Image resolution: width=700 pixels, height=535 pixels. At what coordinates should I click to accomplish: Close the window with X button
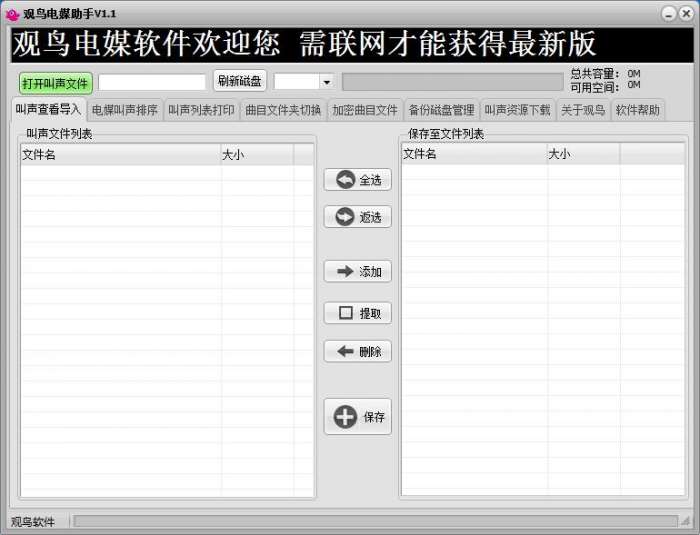[686, 14]
